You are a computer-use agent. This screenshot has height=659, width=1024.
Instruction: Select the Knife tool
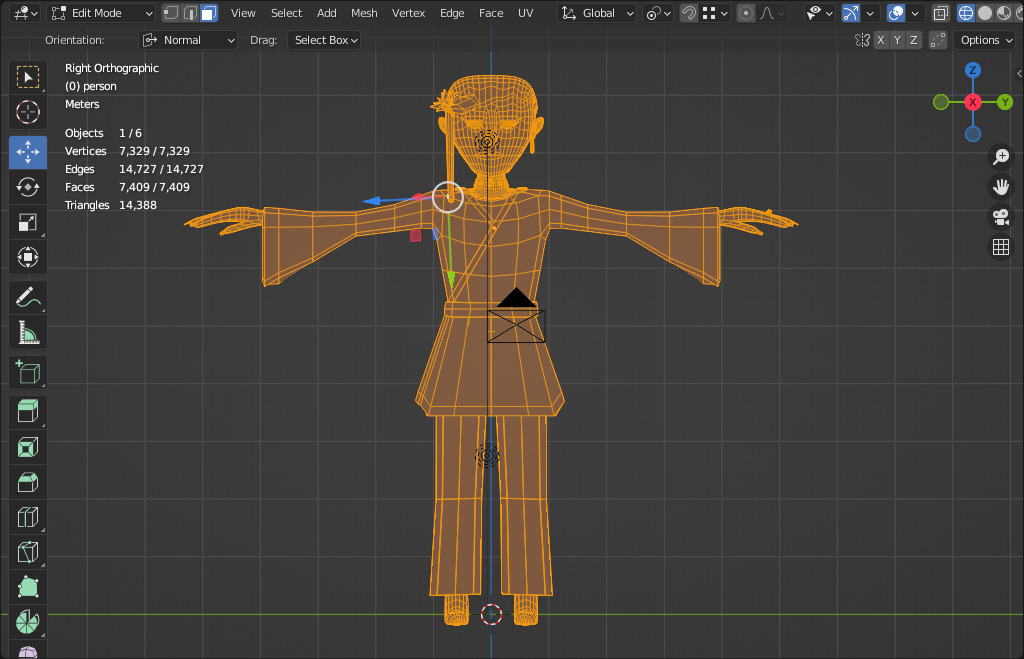pos(27,553)
